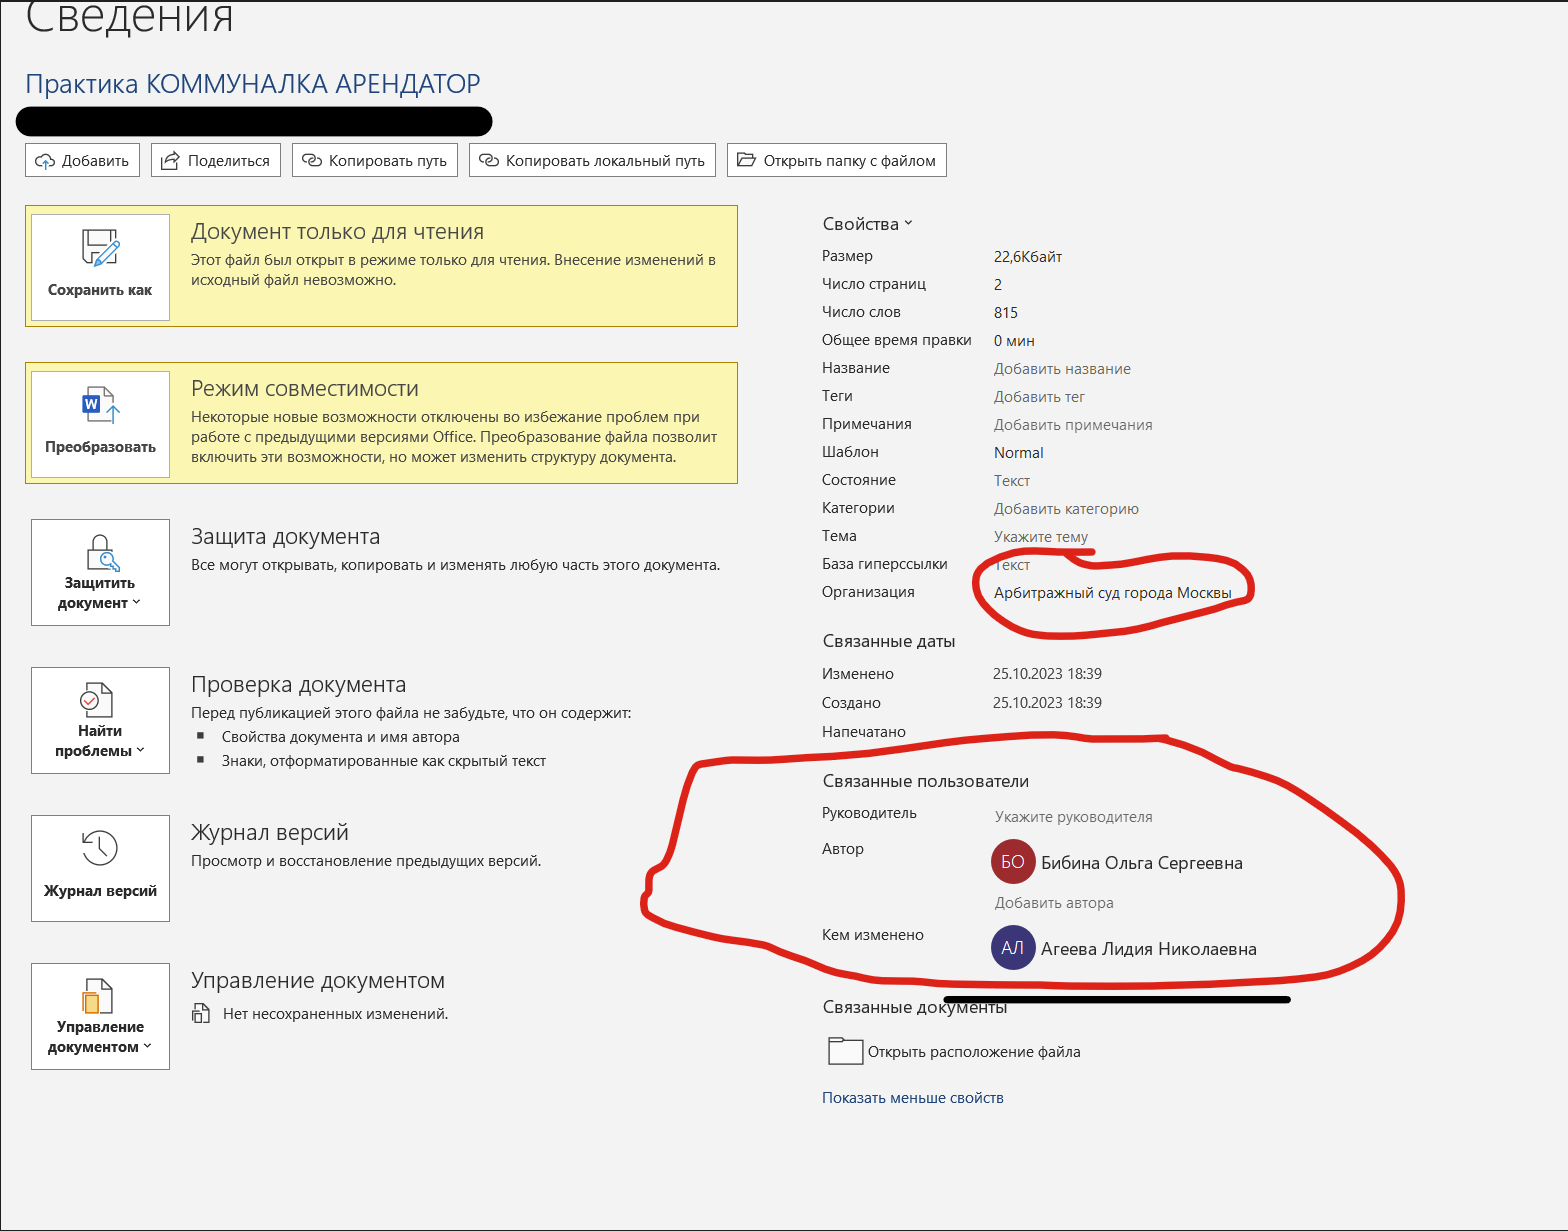This screenshot has height=1231, width=1568.
Task: Click the Поделиться share button
Action: 216,160
